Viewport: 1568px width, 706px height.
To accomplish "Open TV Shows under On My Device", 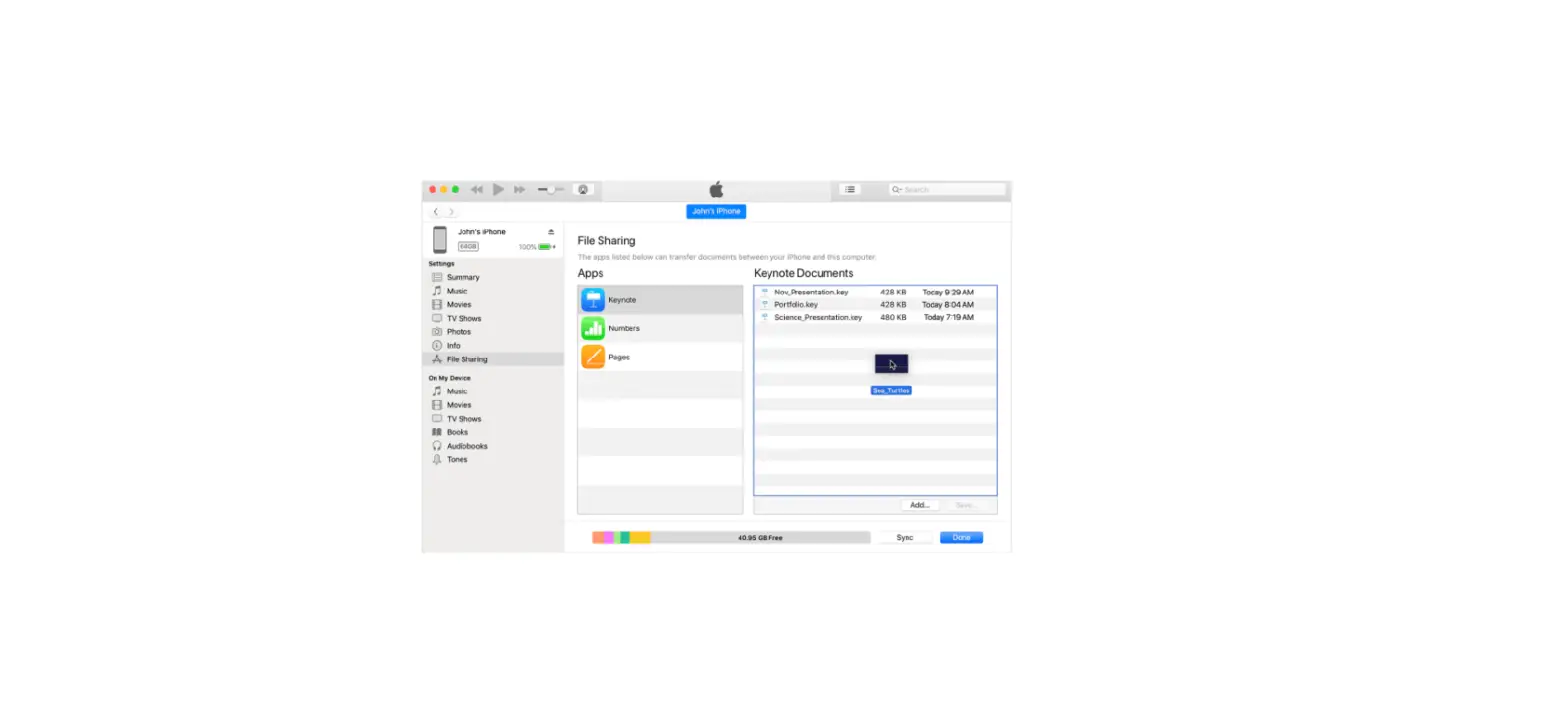I will [x=464, y=419].
